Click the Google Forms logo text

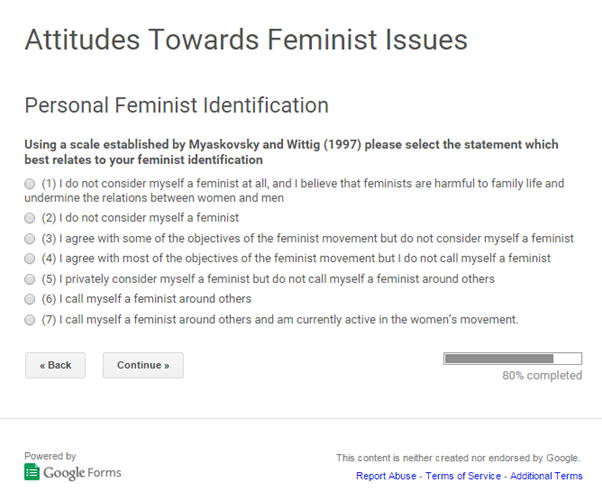(x=82, y=473)
